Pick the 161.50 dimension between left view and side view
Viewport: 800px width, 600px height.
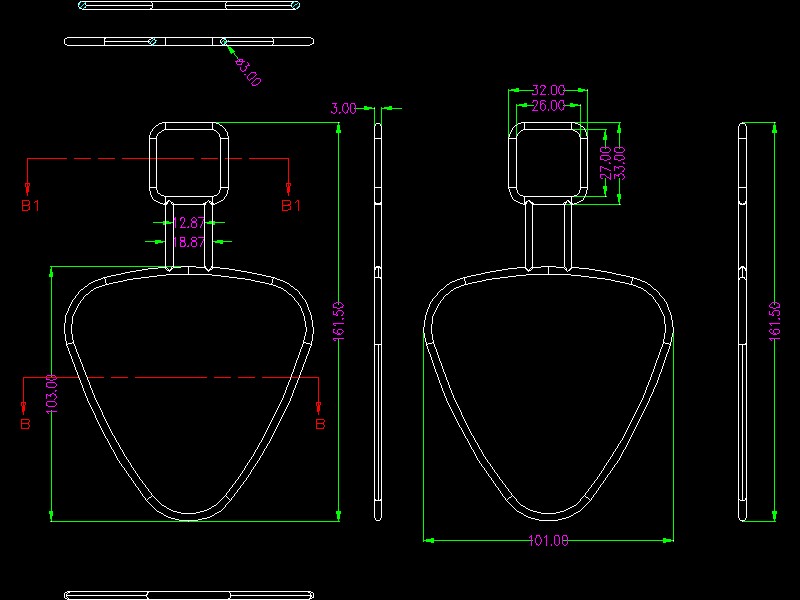point(339,321)
